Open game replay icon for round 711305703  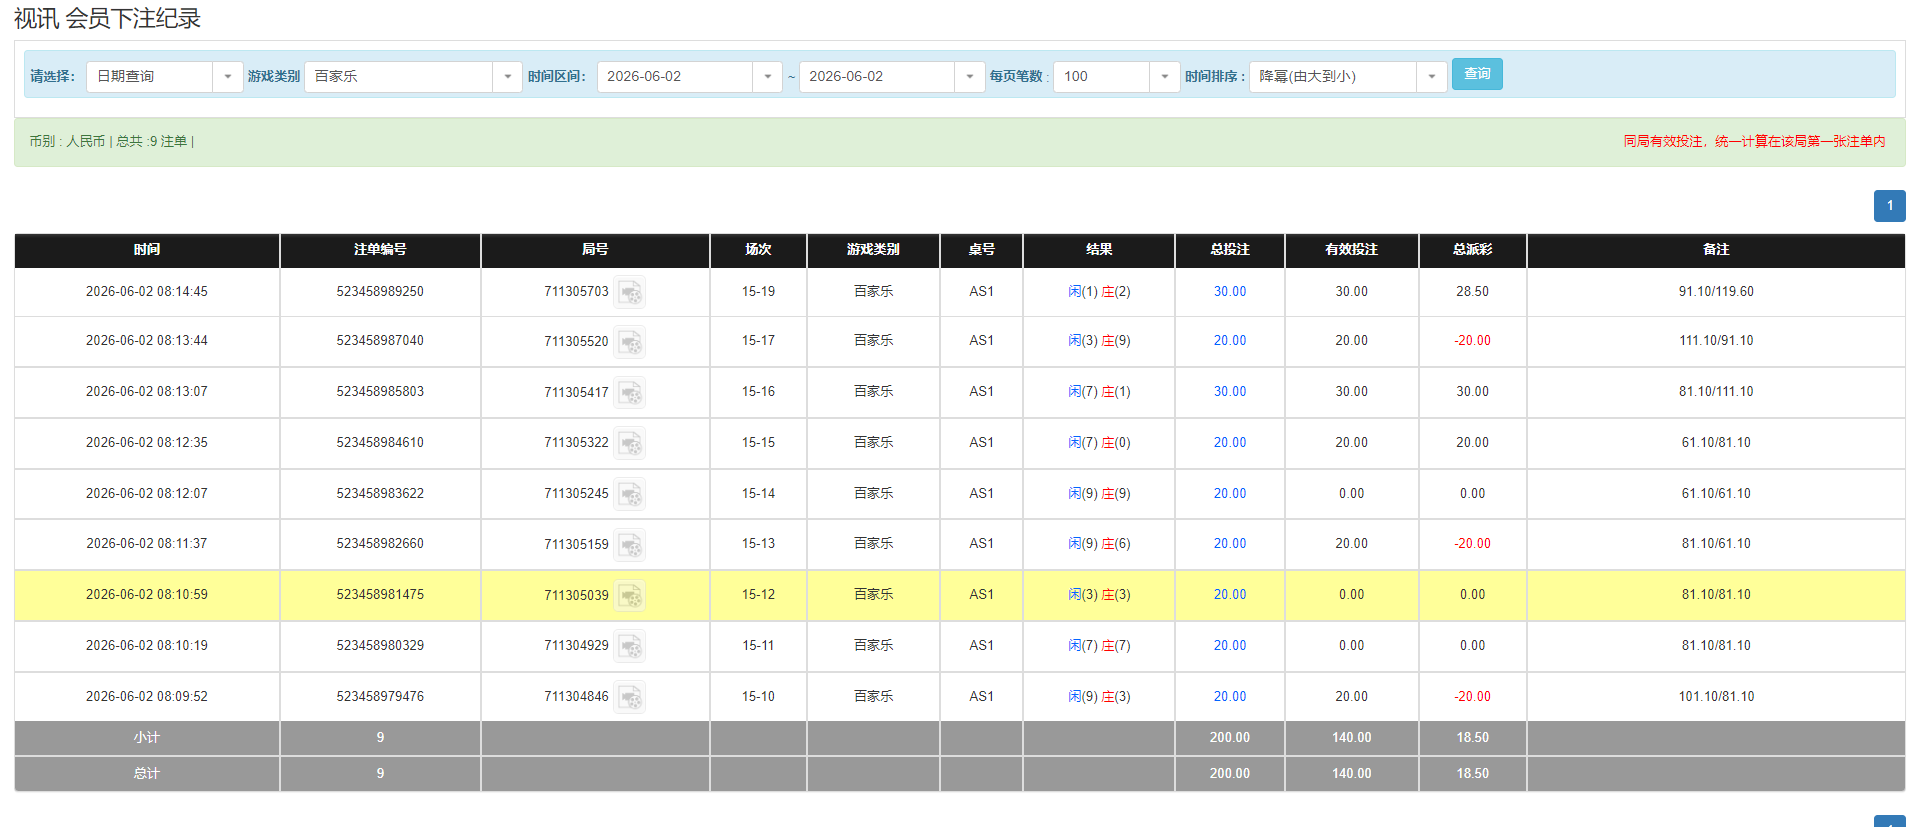(629, 292)
